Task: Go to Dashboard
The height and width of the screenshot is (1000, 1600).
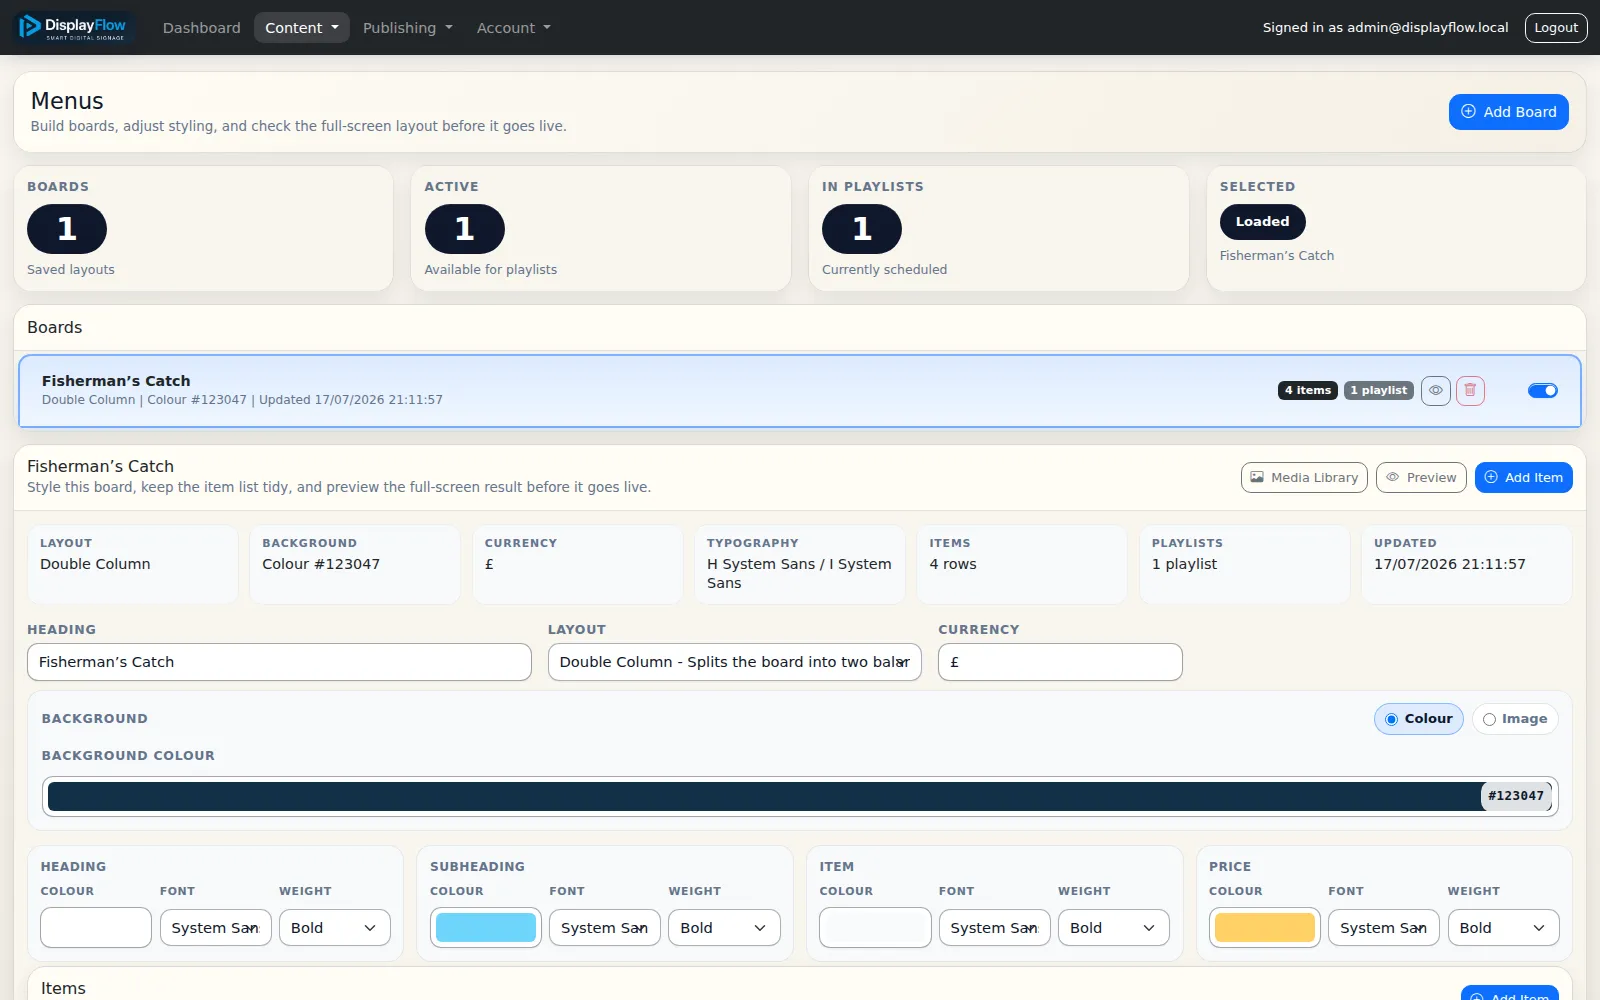Action: [202, 28]
